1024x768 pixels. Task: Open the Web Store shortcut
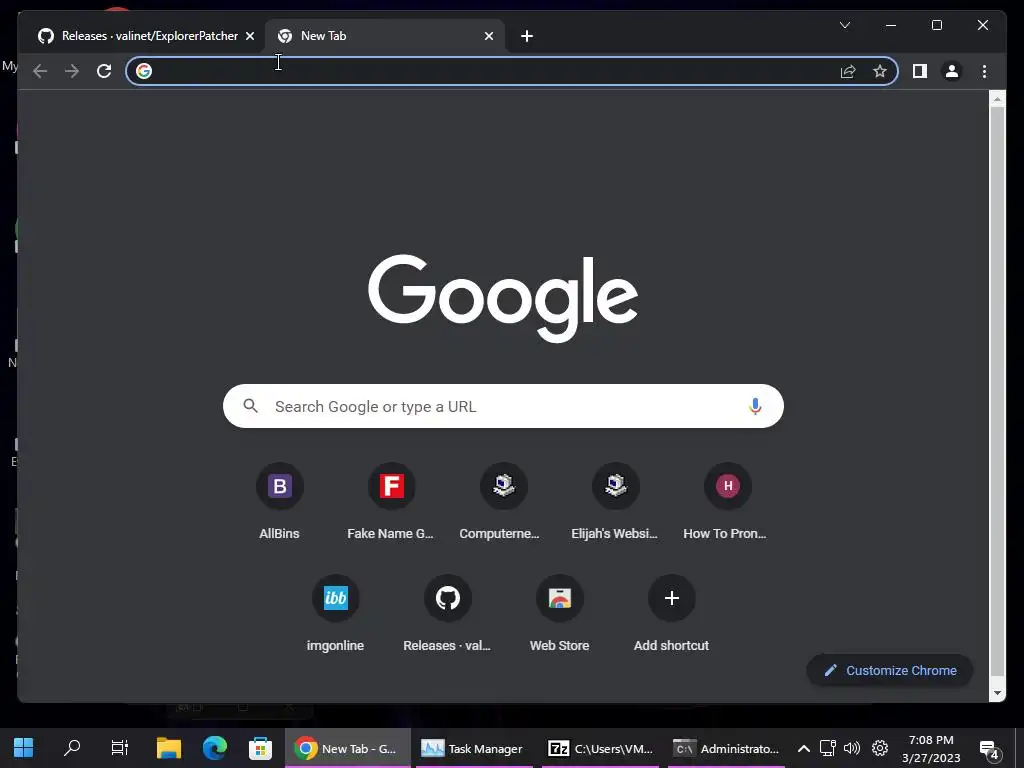coord(559,614)
